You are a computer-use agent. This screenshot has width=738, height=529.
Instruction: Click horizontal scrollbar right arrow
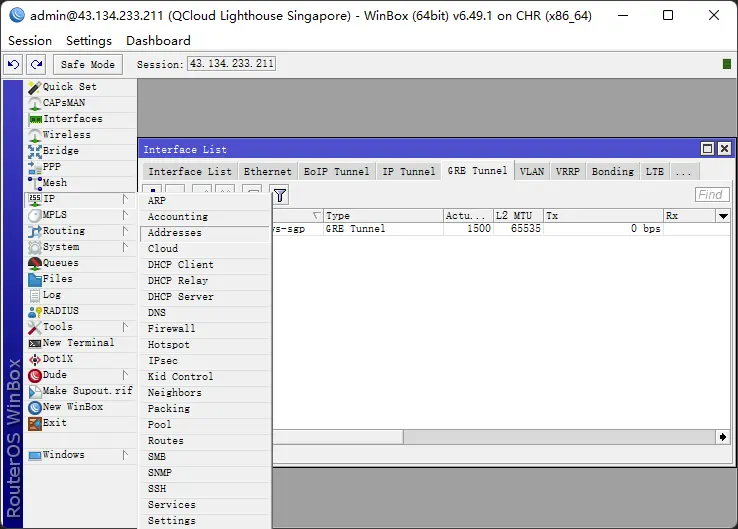(722, 437)
